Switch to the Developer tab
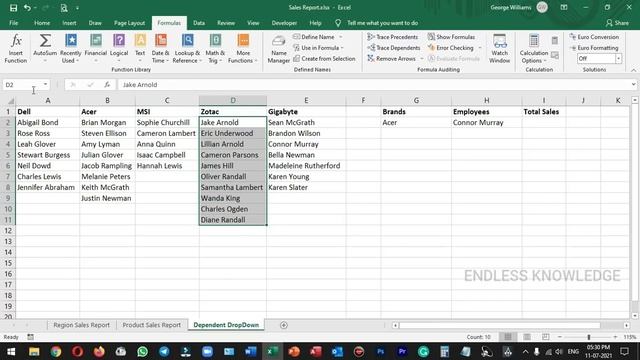Image resolution: width=640 pixels, height=360 pixels. (x=284, y=23)
